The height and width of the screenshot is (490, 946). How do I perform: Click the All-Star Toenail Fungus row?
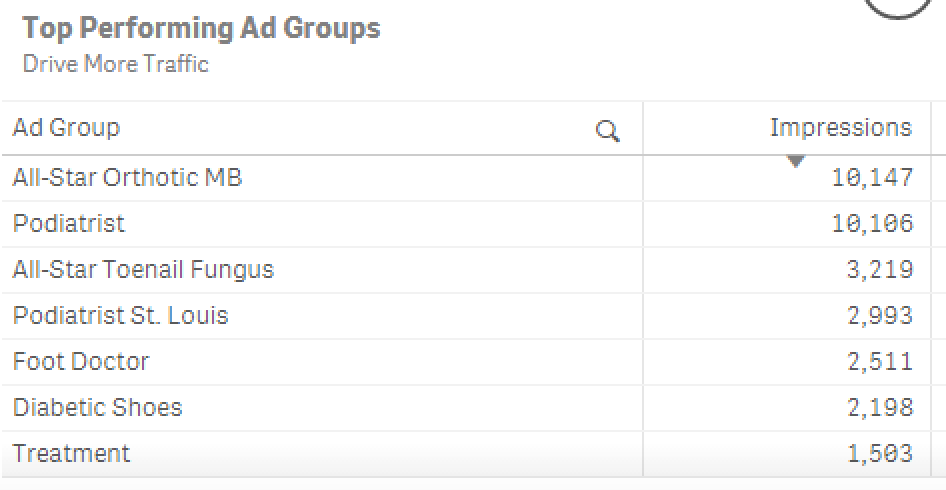(x=143, y=269)
